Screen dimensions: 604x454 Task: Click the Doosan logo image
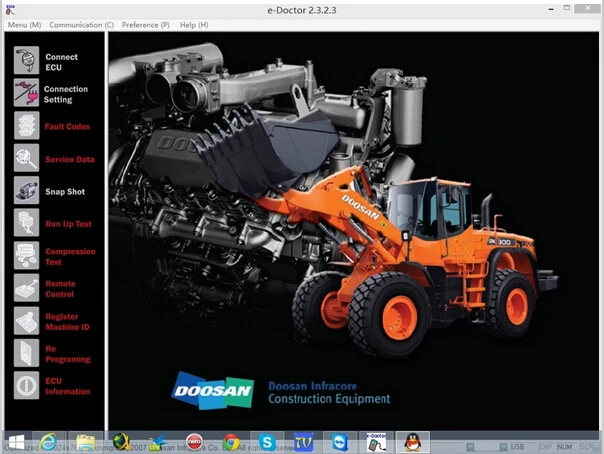[213, 390]
